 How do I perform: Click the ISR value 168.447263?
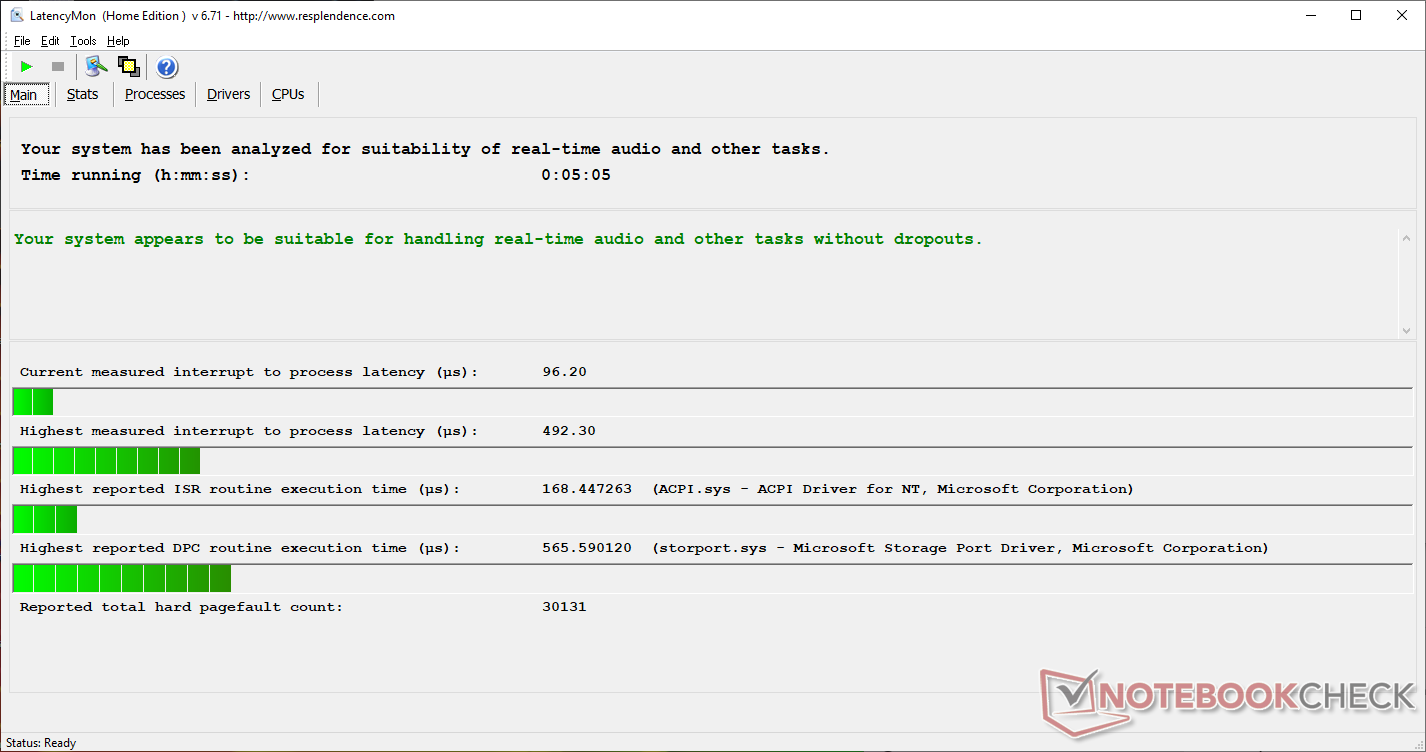pyautogui.click(x=587, y=489)
